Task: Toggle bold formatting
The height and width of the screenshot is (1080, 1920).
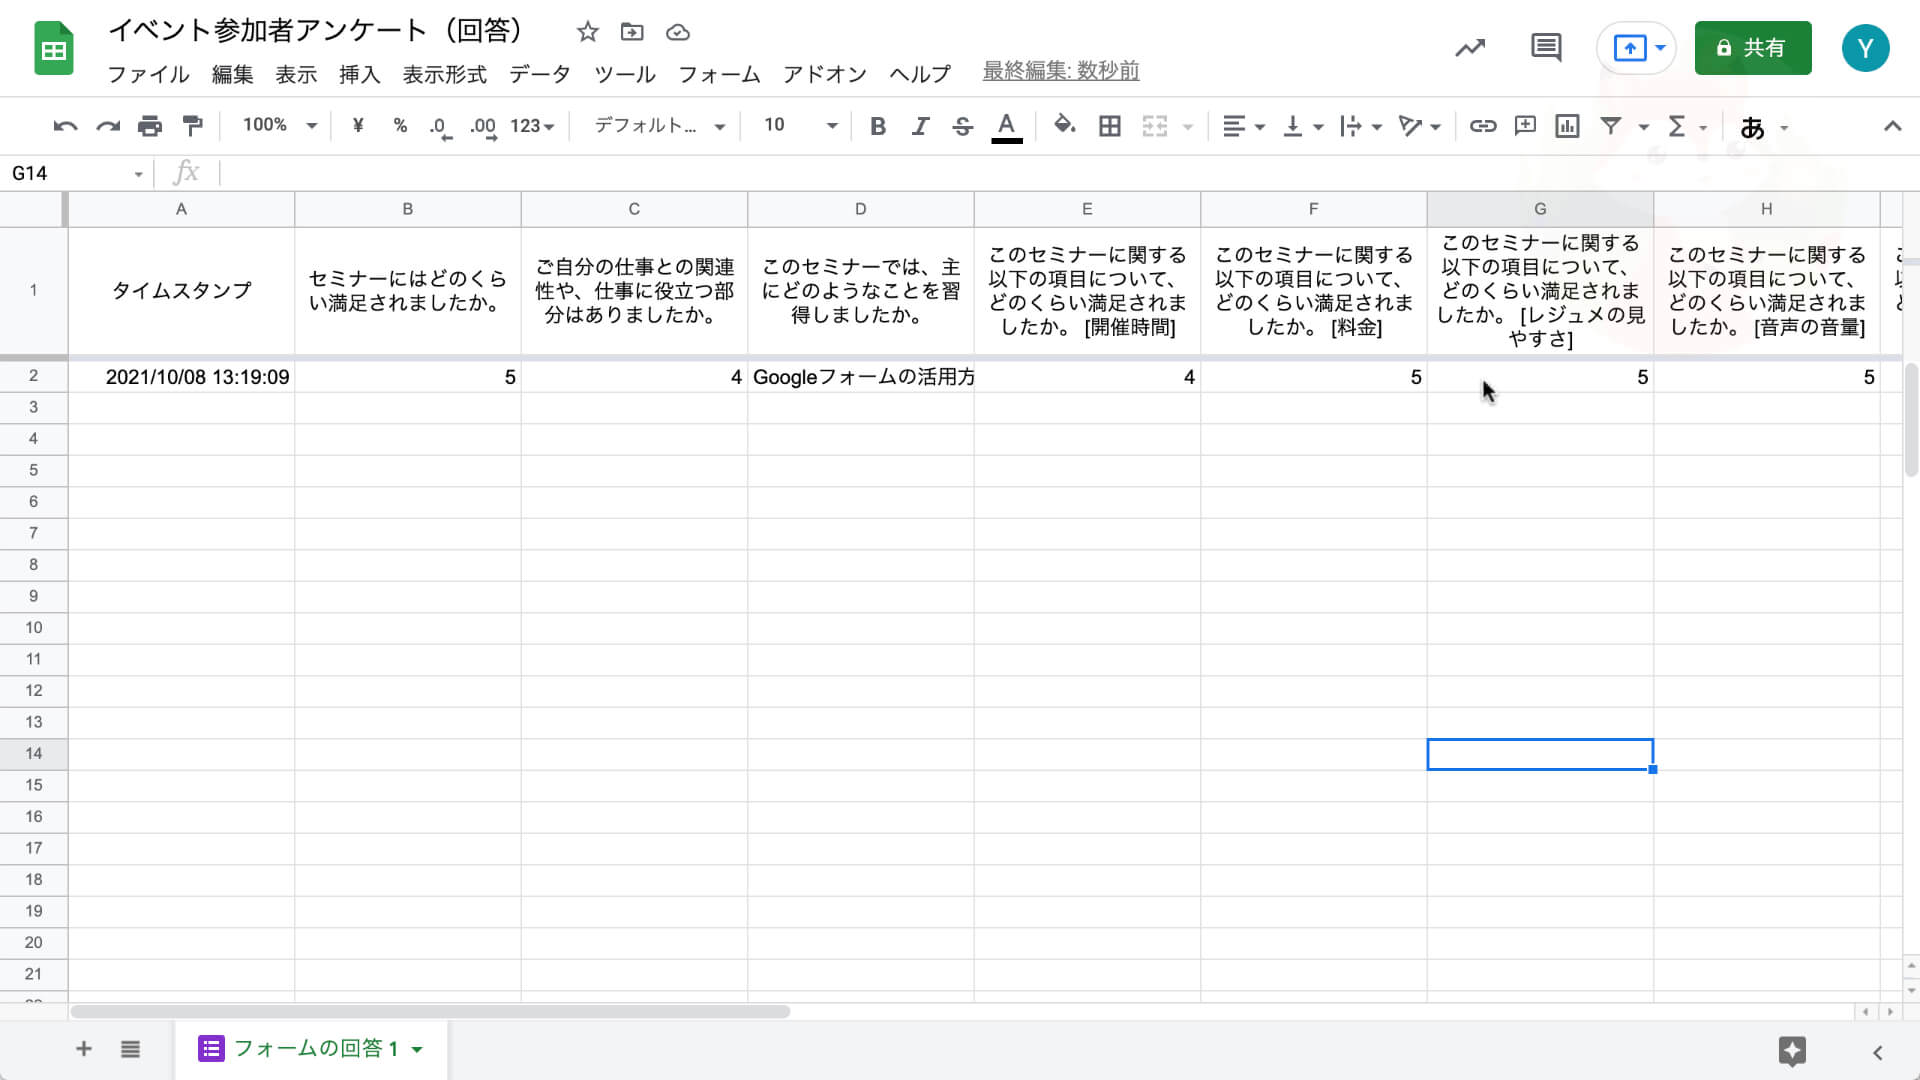Action: coord(878,126)
